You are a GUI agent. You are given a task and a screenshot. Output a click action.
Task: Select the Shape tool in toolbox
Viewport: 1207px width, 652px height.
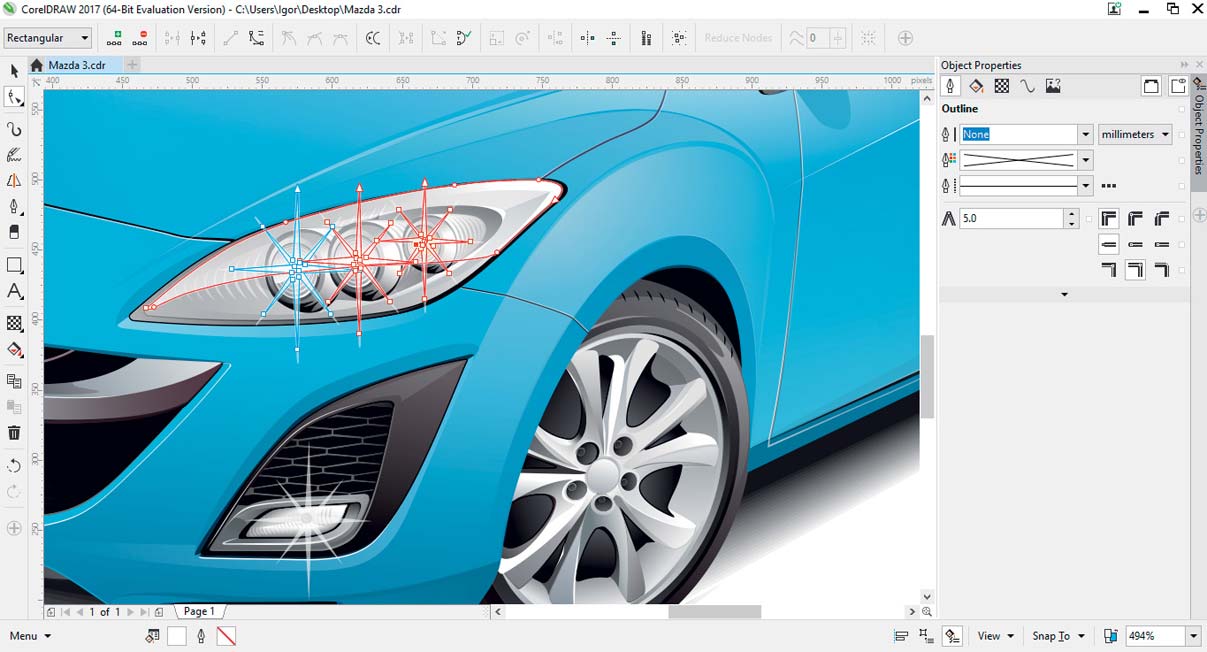tap(14, 98)
